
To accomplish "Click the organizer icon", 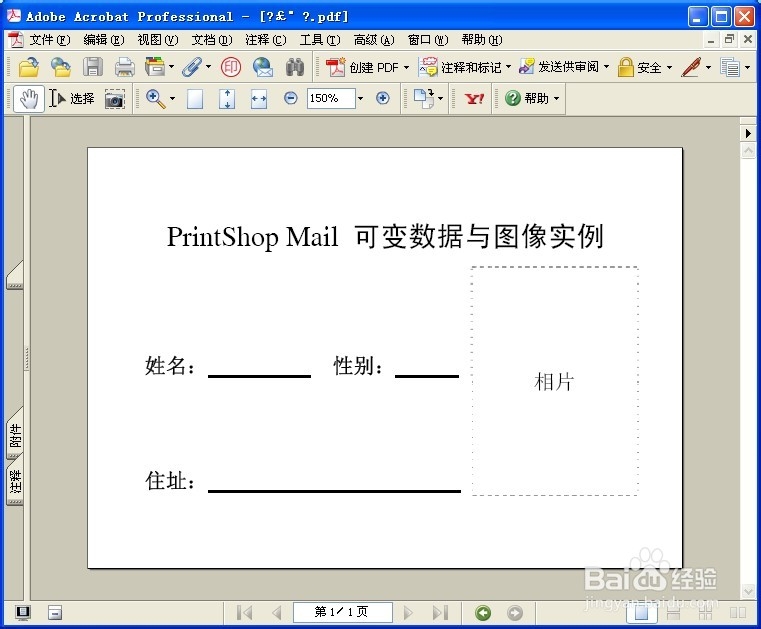I will 155,67.
